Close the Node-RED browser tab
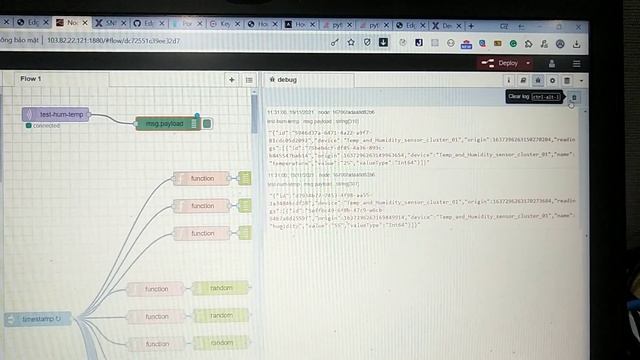 coord(85,23)
